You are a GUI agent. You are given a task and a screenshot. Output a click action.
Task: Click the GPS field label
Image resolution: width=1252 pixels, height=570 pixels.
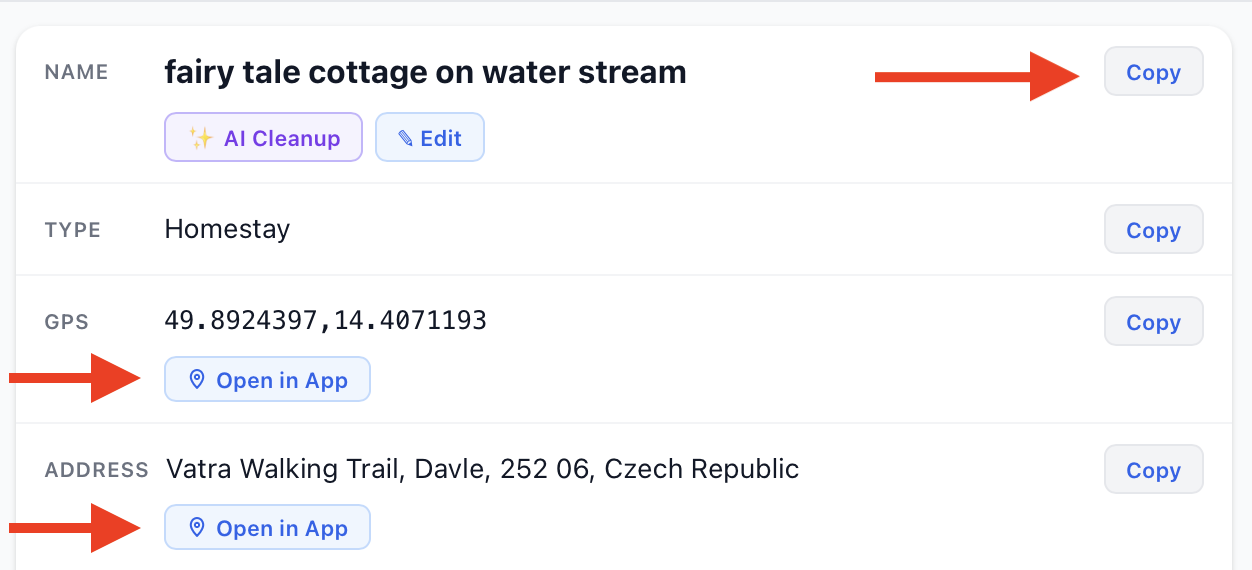67,322
